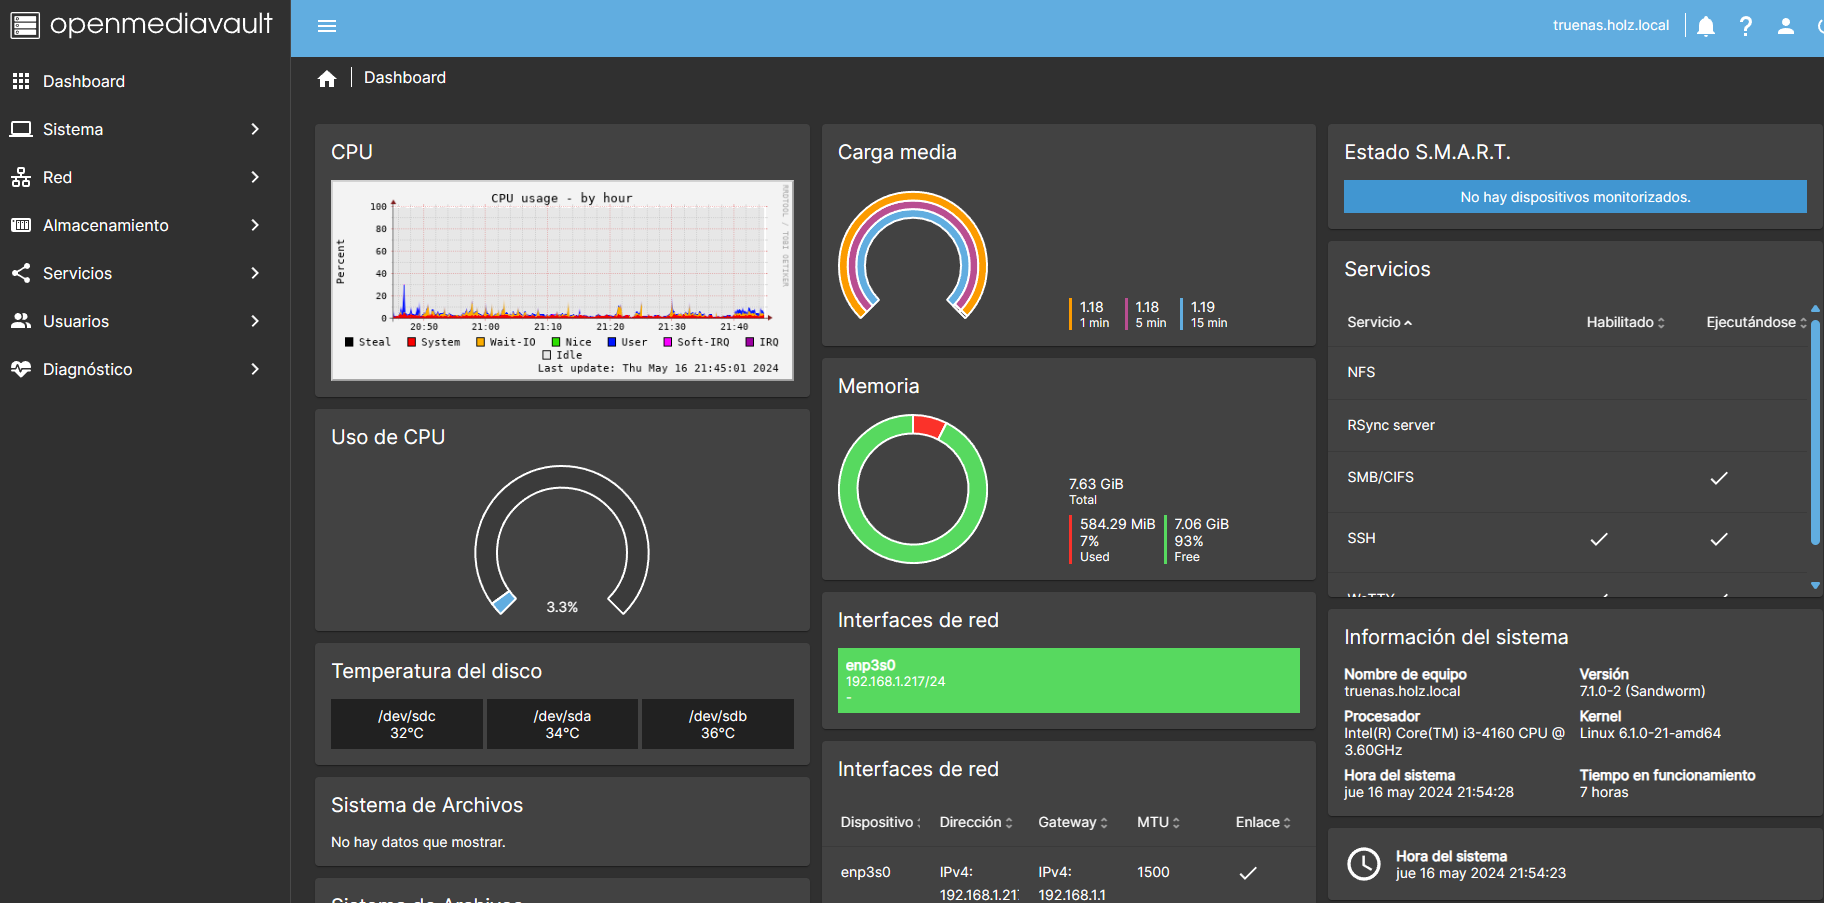The image size is (1824, 903).
Task: Expand the Almacenamiento menu chevron
Action: point(255,225)
